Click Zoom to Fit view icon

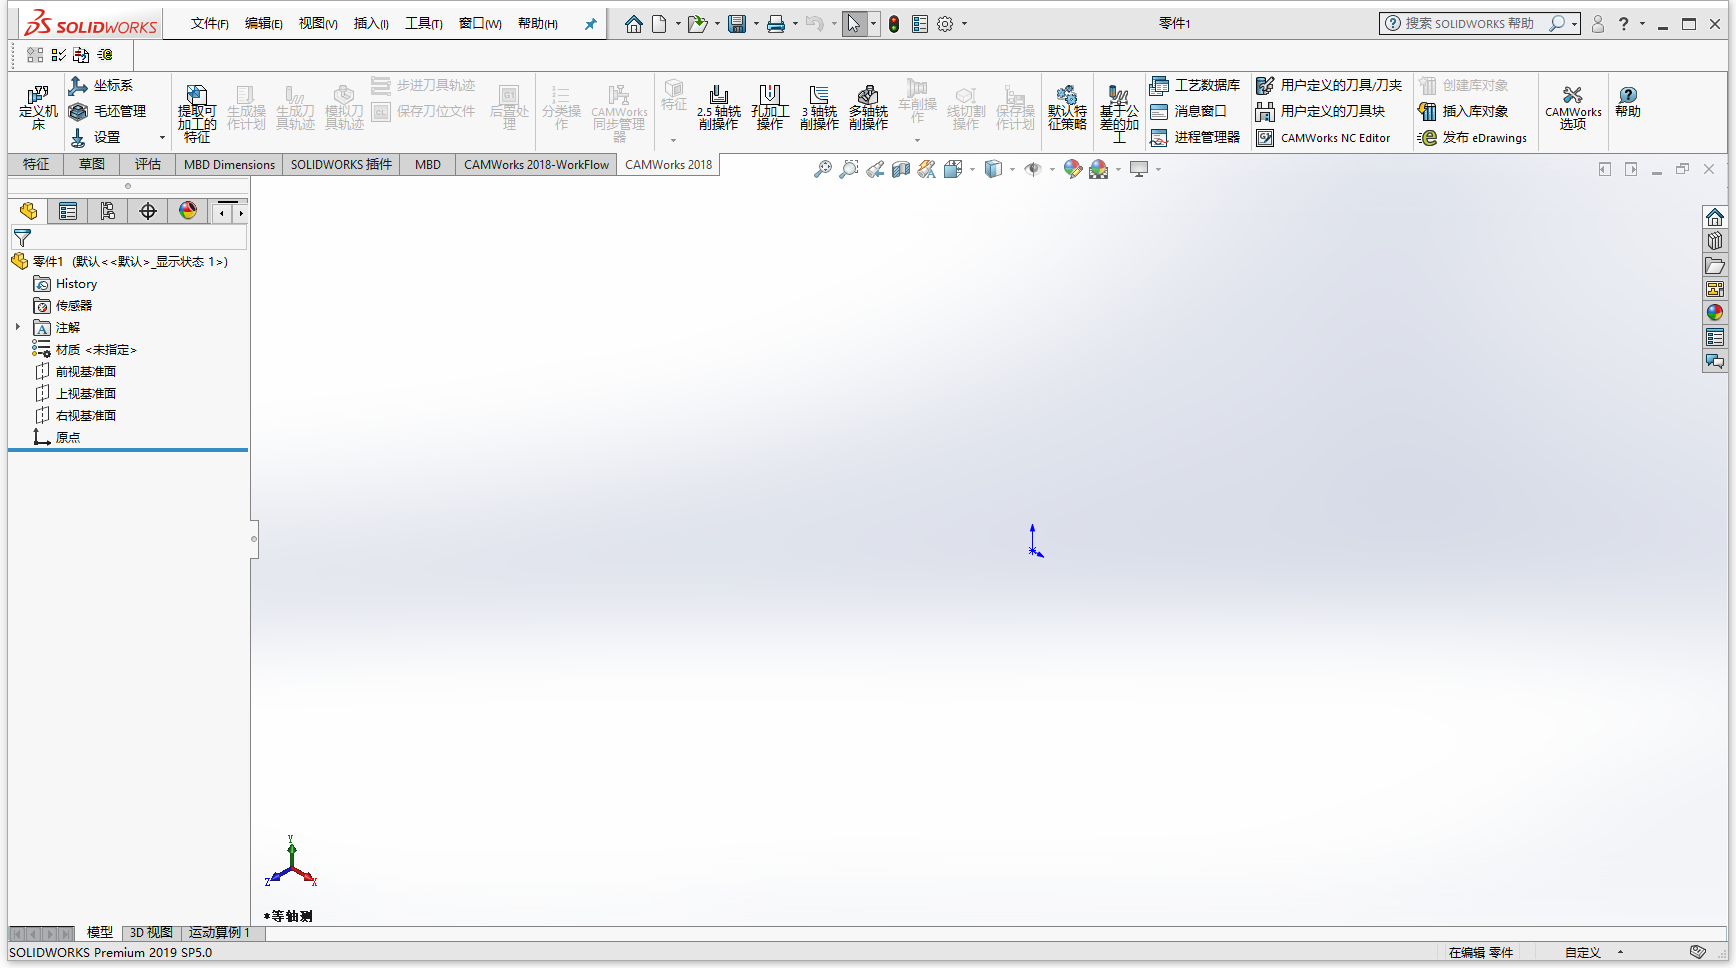point(822,169)
